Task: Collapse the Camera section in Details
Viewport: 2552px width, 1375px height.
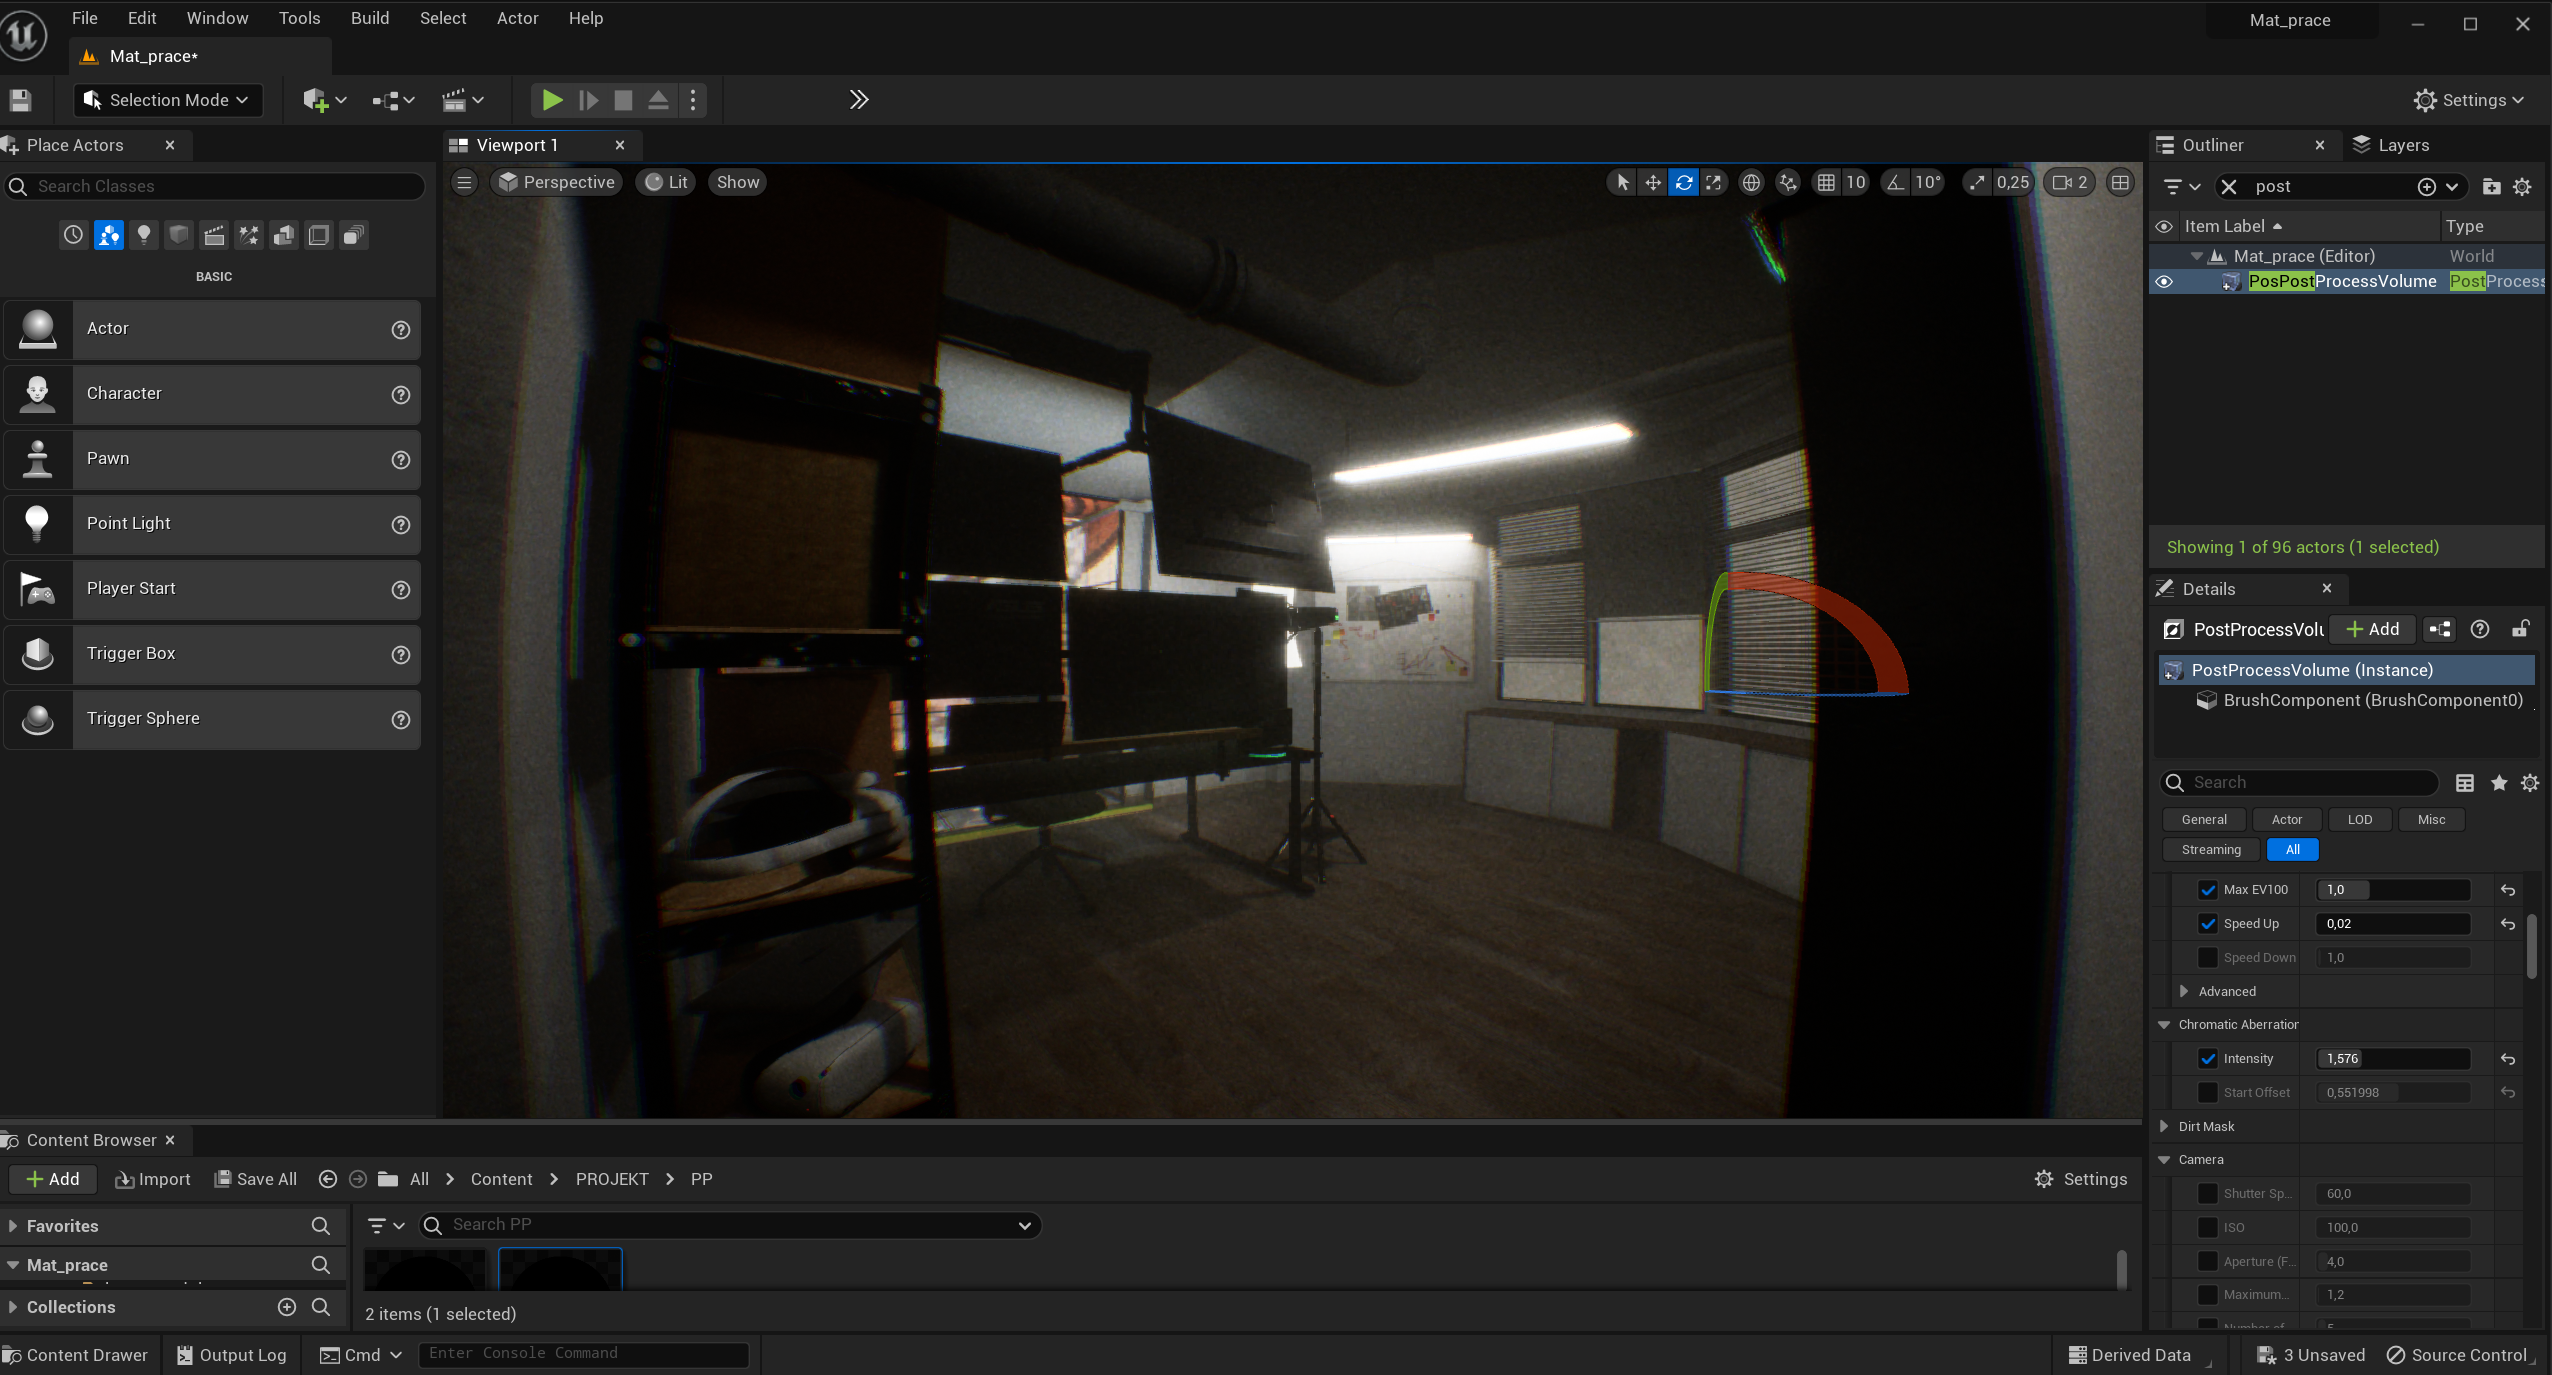Action: click(2165, 1160)
